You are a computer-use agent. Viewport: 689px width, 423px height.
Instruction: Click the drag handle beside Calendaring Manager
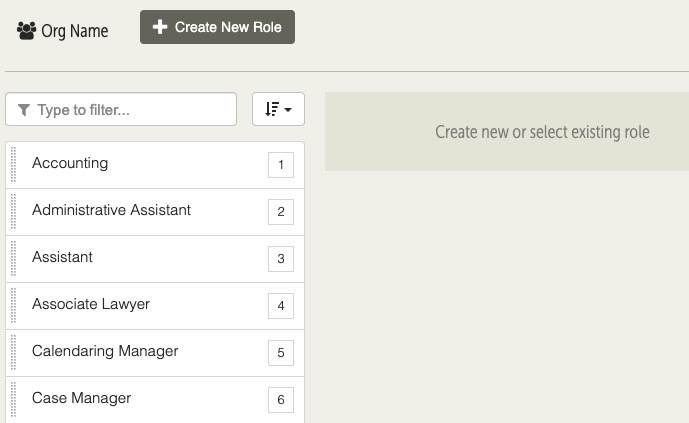(x=13, y=353)
